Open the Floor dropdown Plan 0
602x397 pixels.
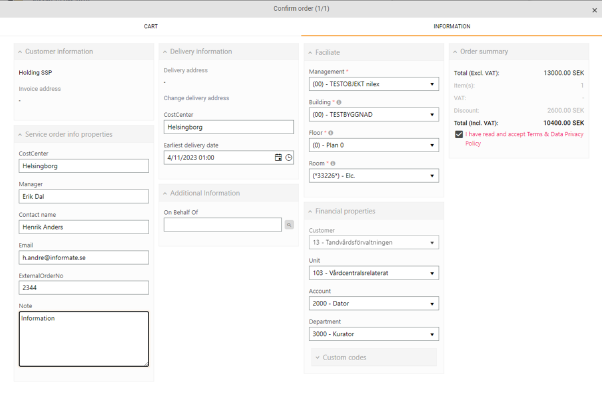coord(374,145)
